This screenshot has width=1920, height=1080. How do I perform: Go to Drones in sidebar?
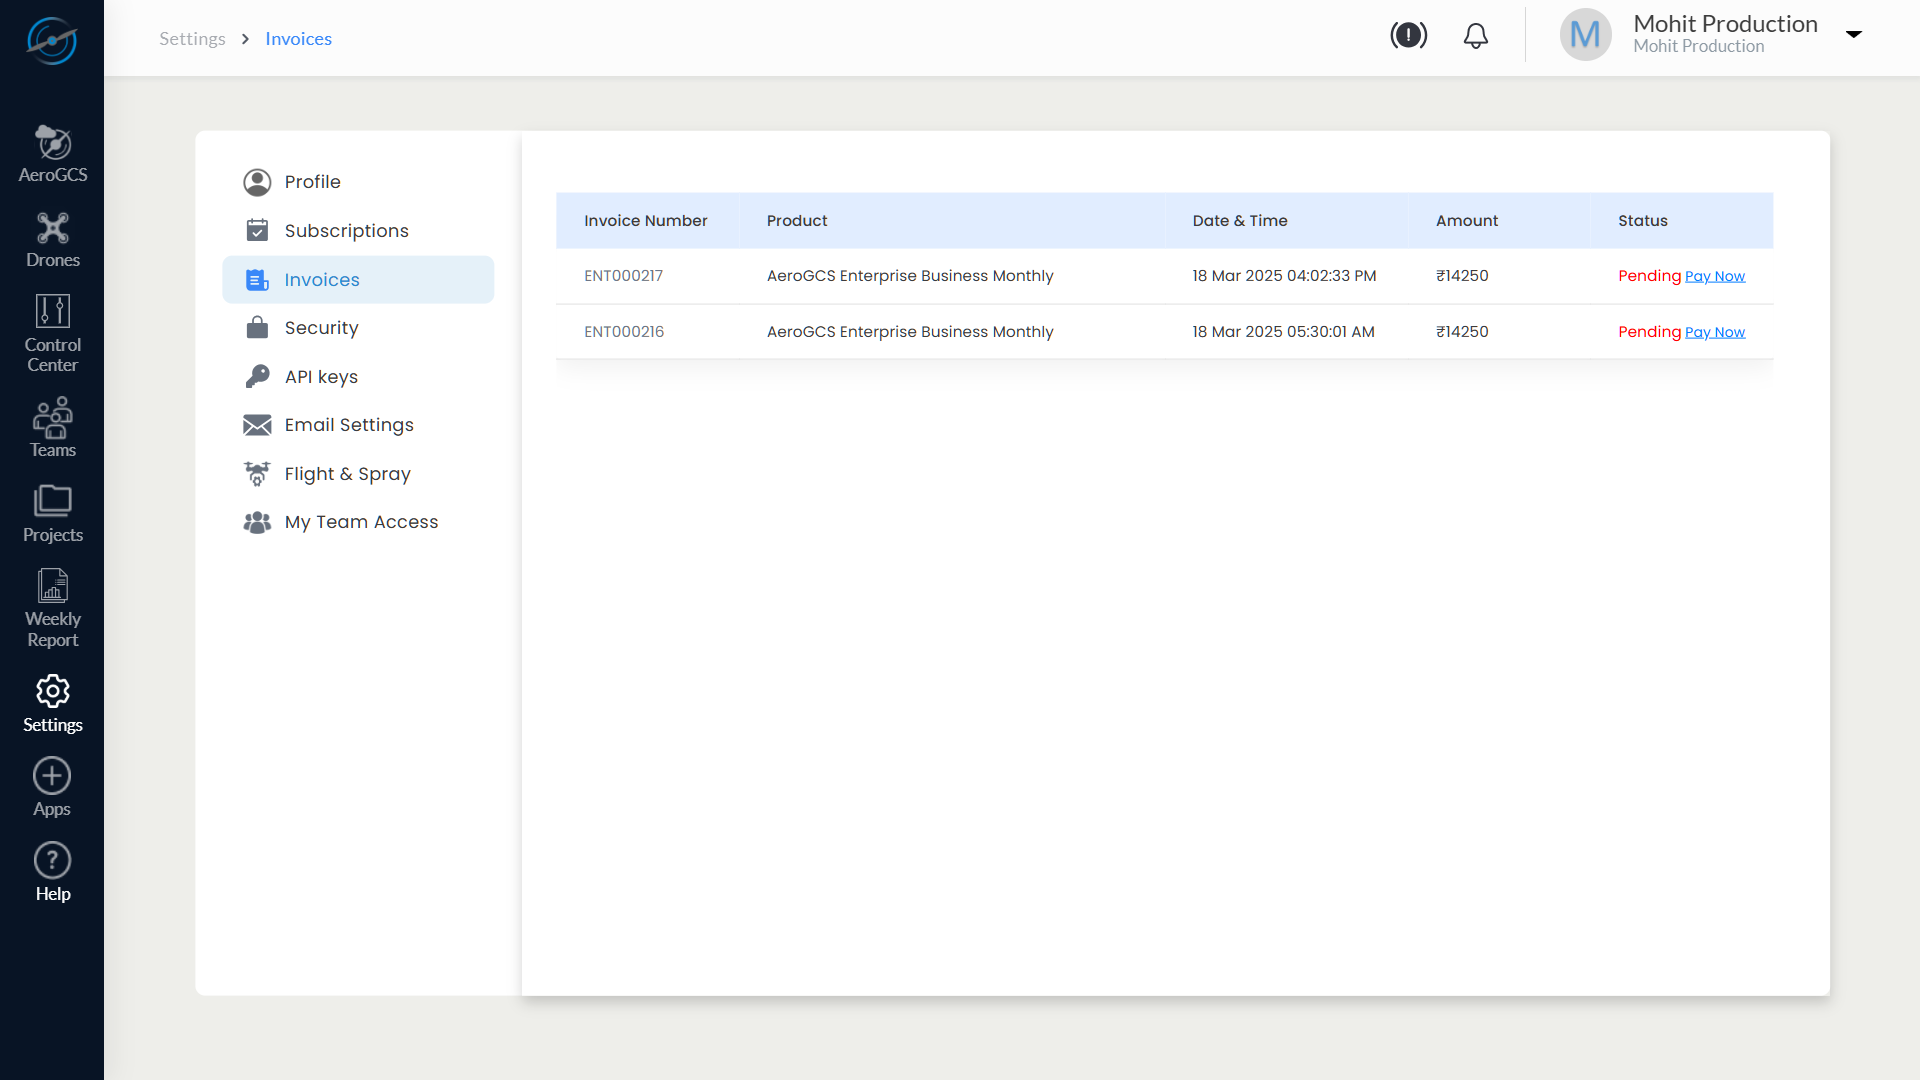[x=52, y=240]
